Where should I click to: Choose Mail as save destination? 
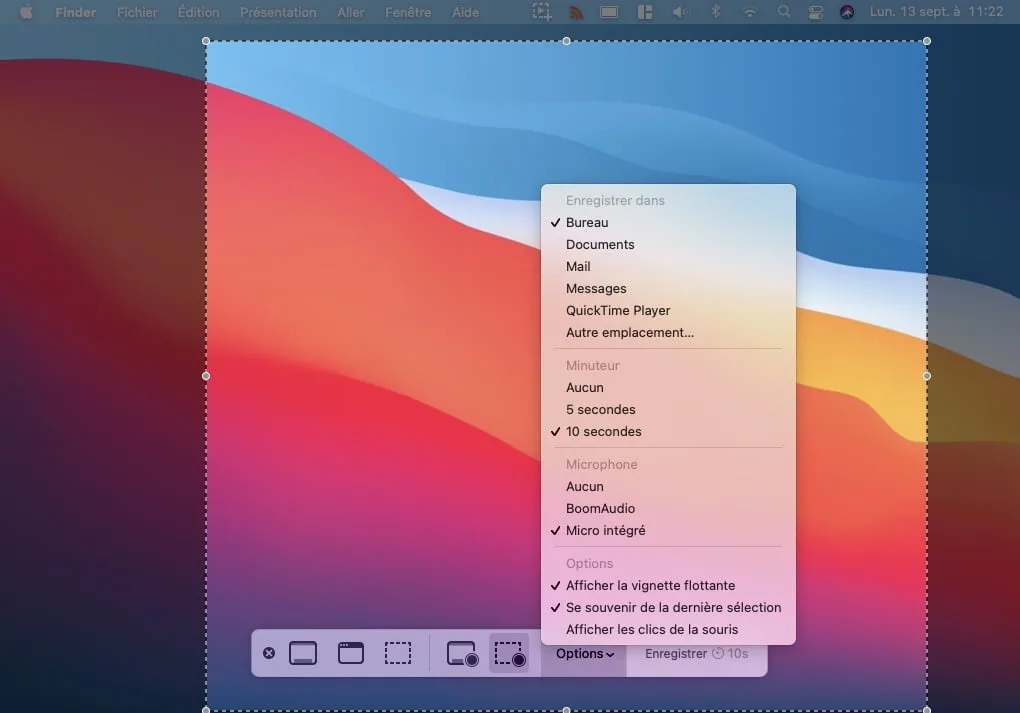(668, 267)
